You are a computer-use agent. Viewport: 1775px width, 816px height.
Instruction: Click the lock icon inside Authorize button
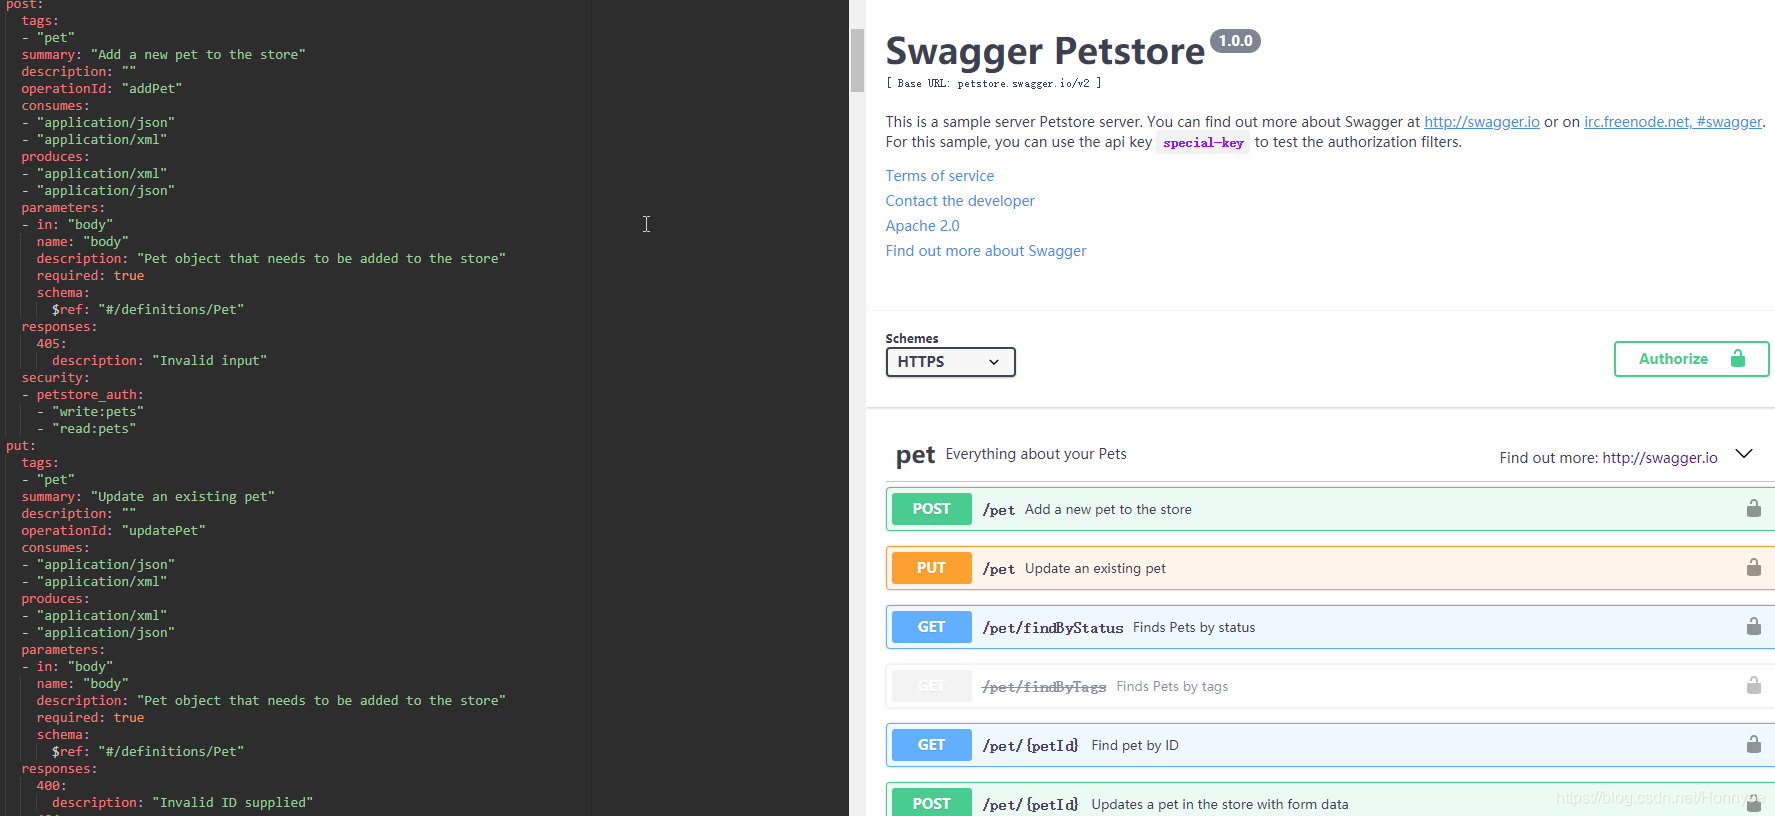[1738, 358]
